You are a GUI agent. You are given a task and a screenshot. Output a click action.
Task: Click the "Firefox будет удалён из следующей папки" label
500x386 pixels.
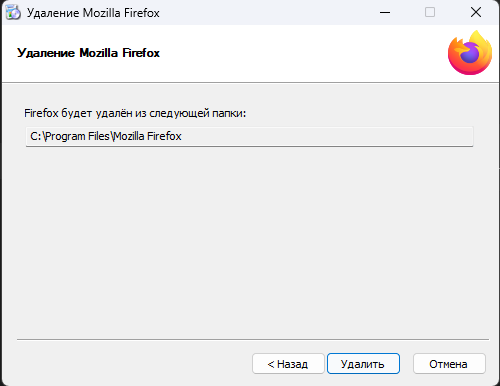(135, 113)
